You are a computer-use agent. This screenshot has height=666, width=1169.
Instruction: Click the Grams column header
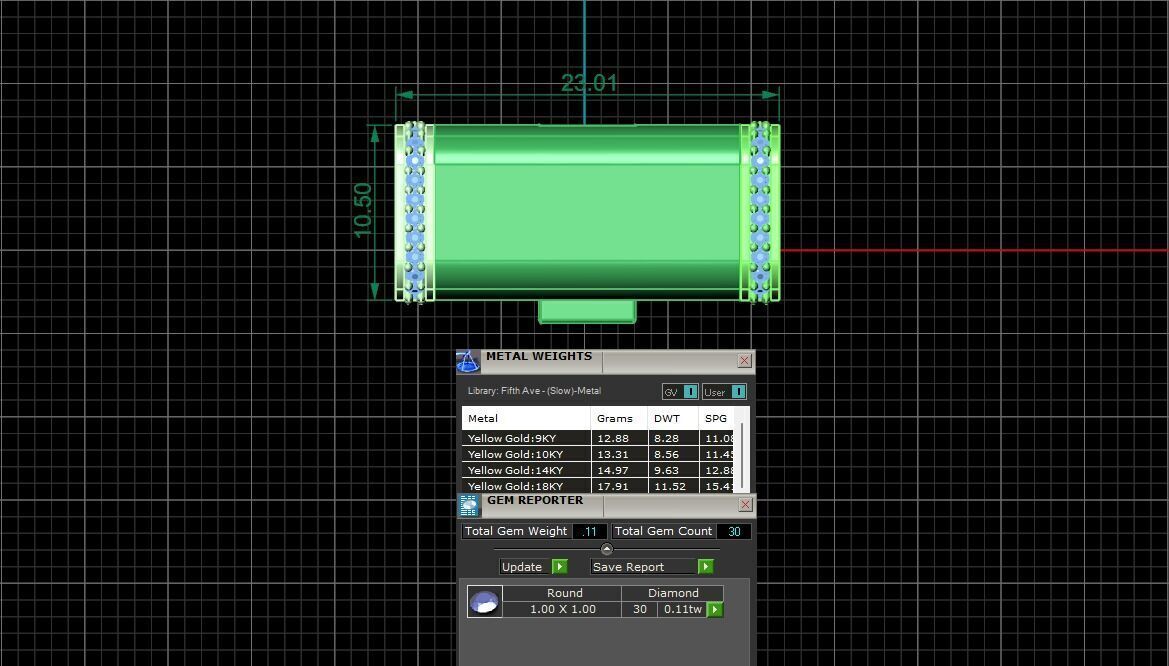(x=619, y=418)
